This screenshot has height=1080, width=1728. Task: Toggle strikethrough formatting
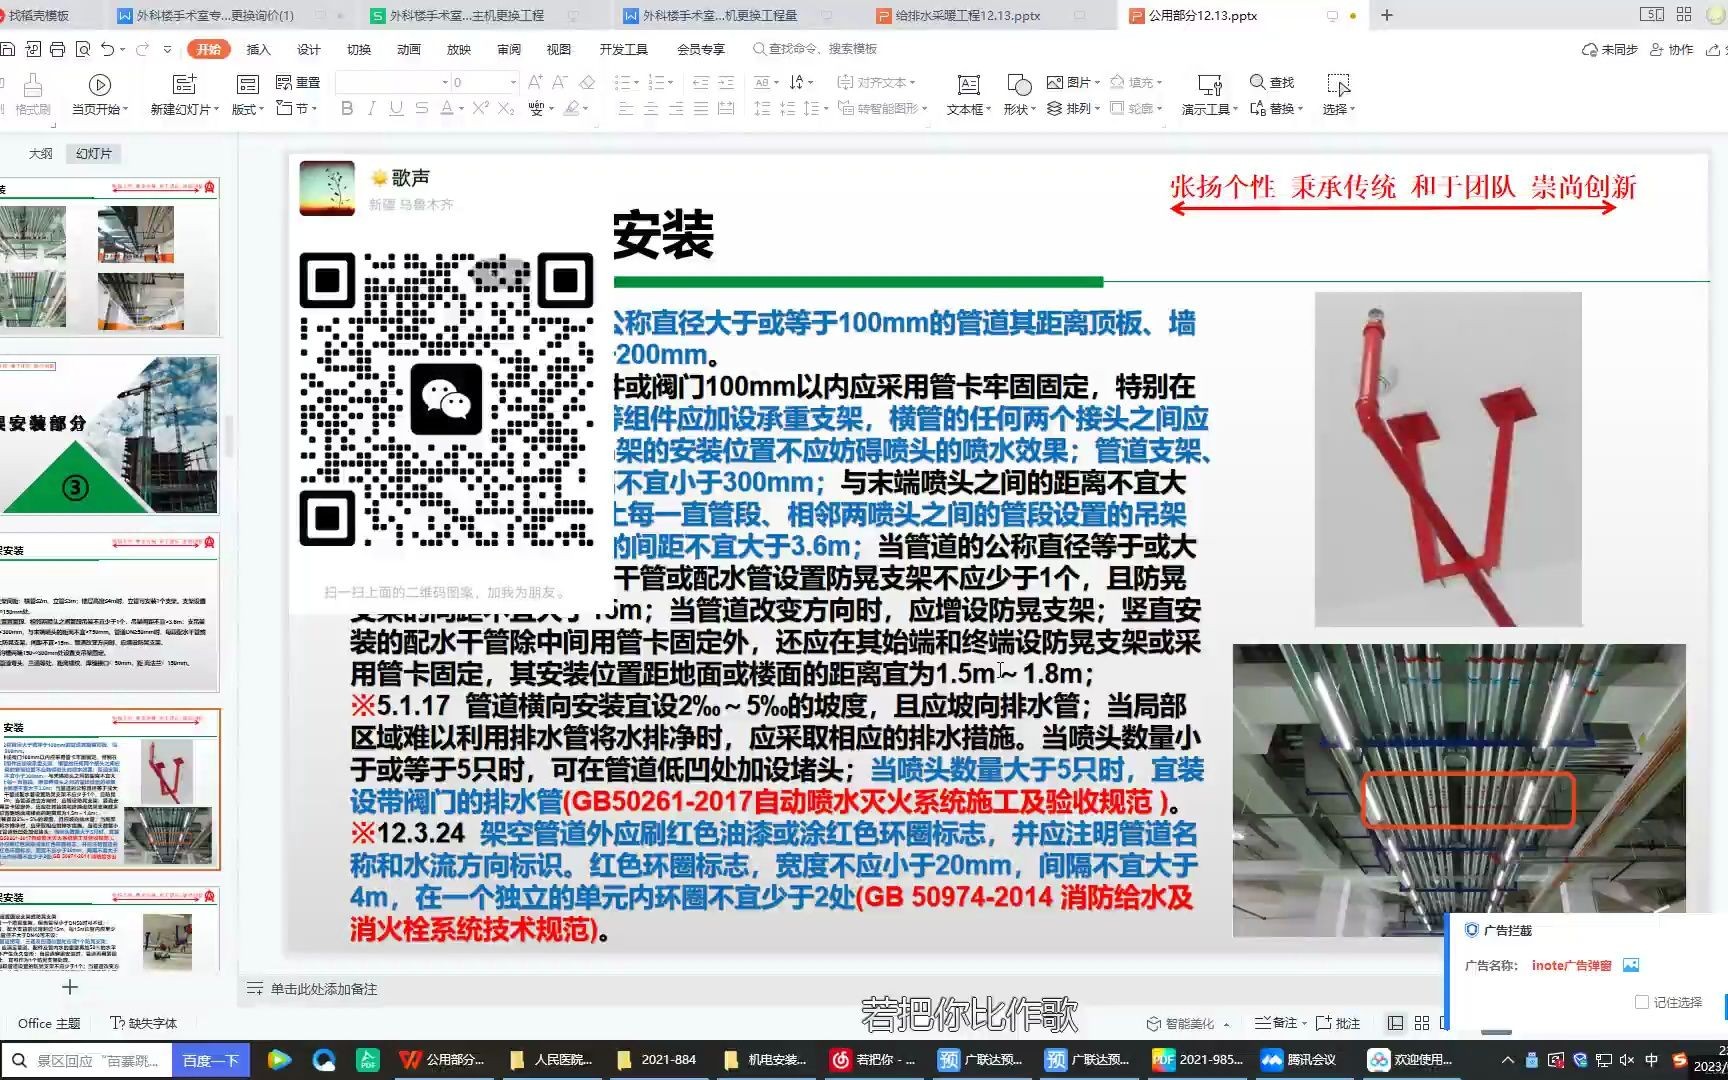point(421,108)
